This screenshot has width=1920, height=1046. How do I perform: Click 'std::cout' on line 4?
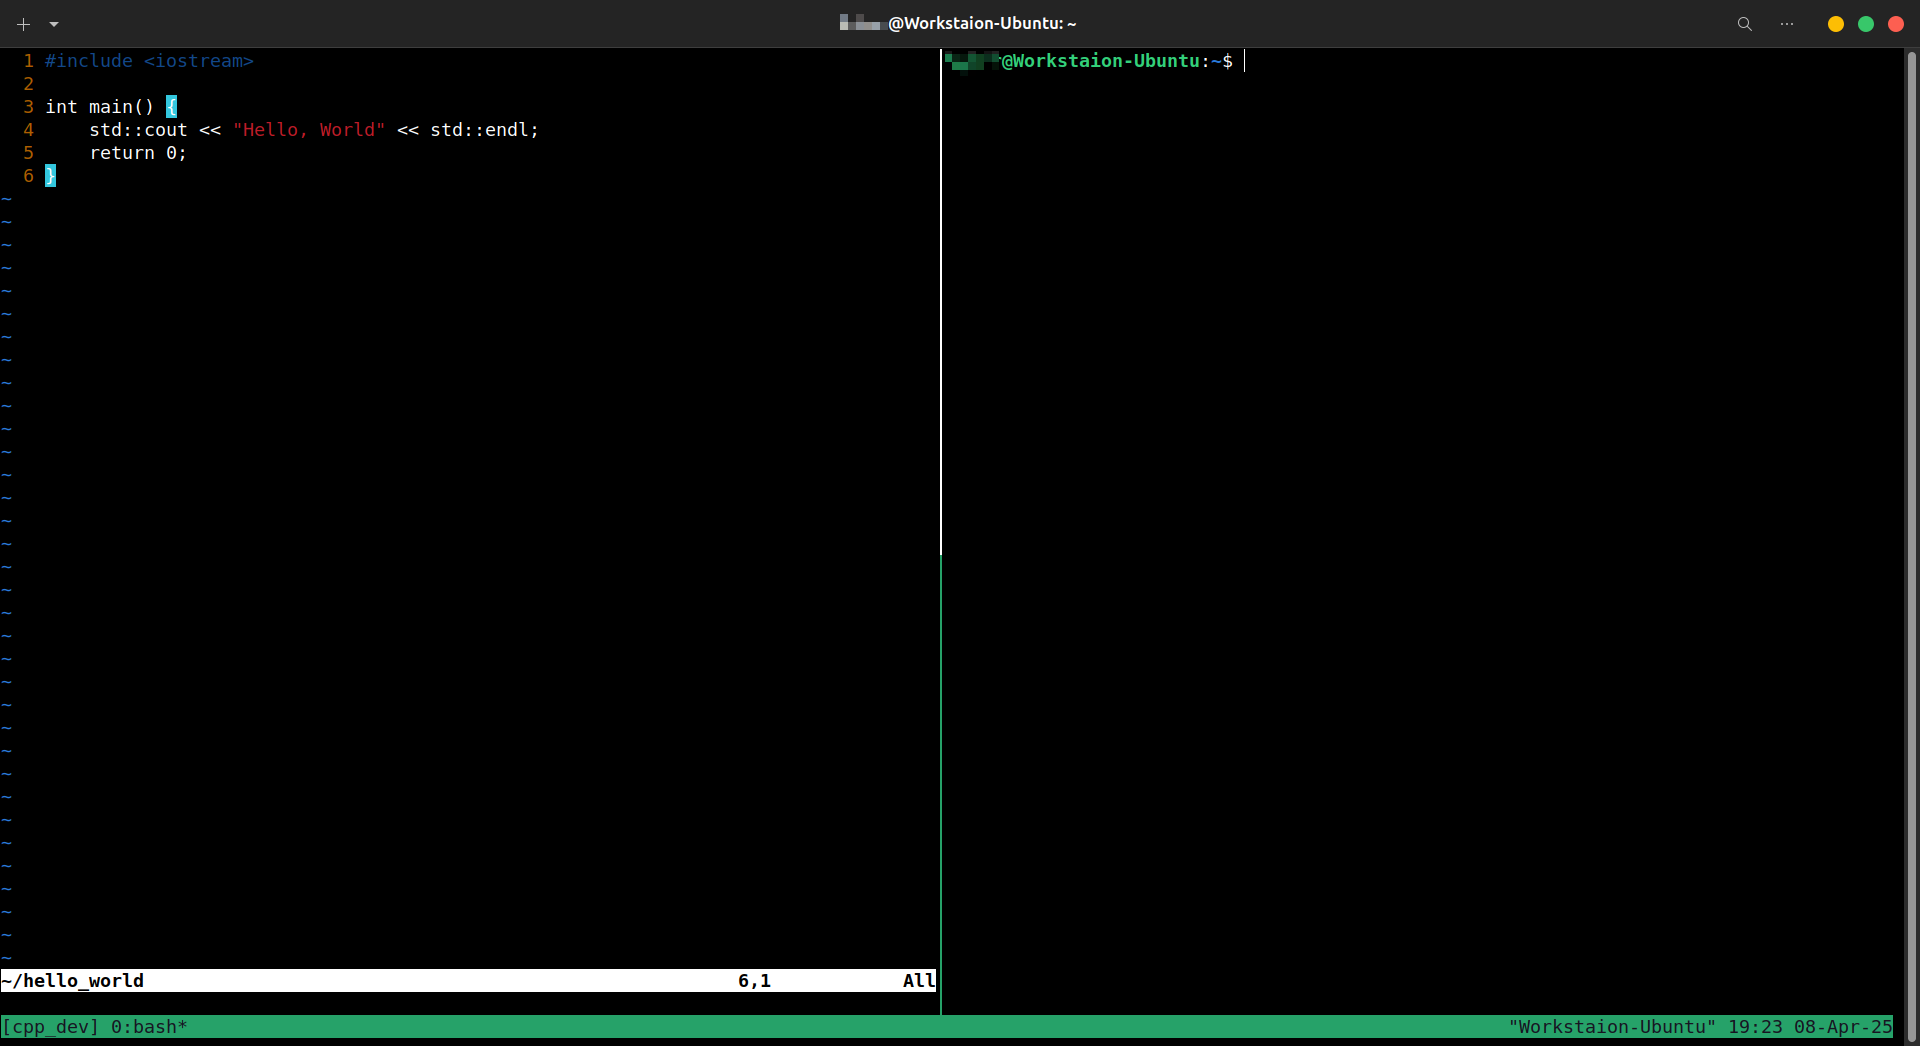[x=138, y=130]
